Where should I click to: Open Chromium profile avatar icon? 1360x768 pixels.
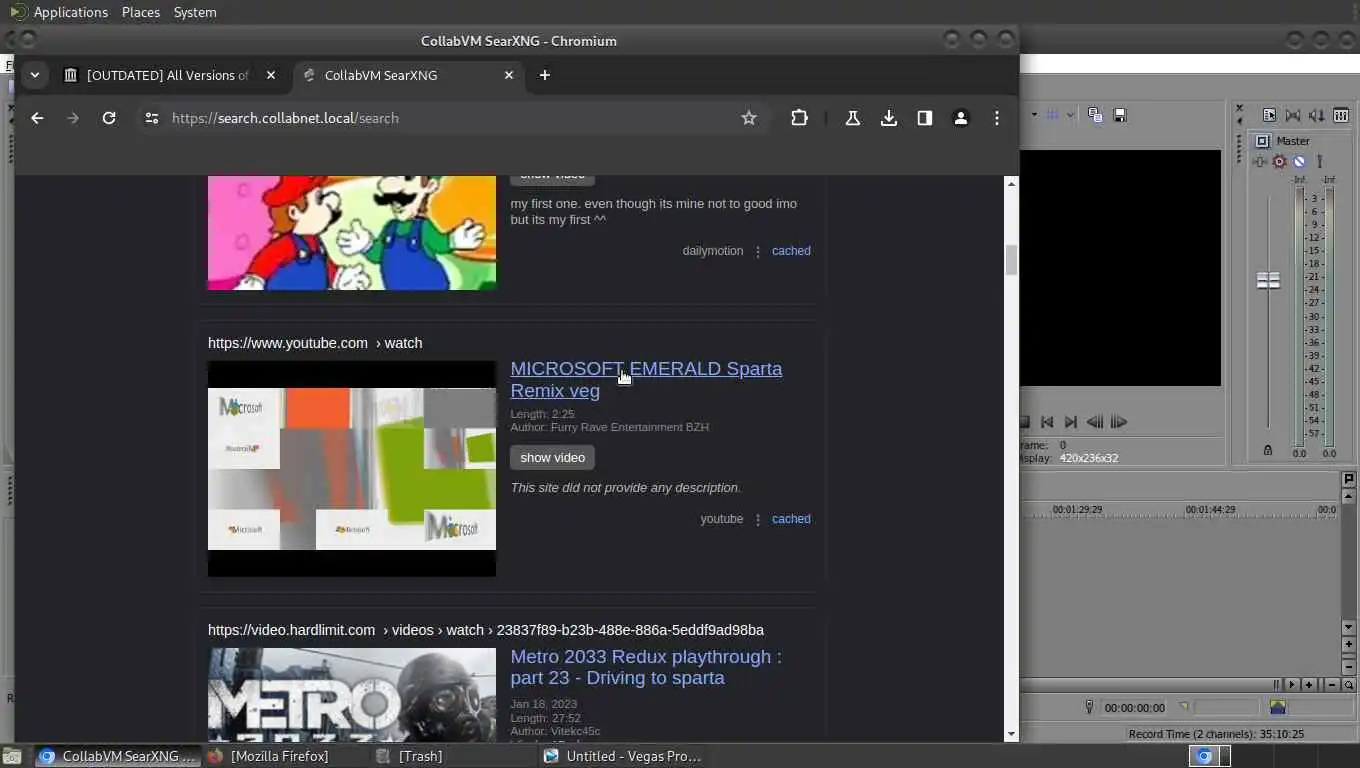point(961,118)
